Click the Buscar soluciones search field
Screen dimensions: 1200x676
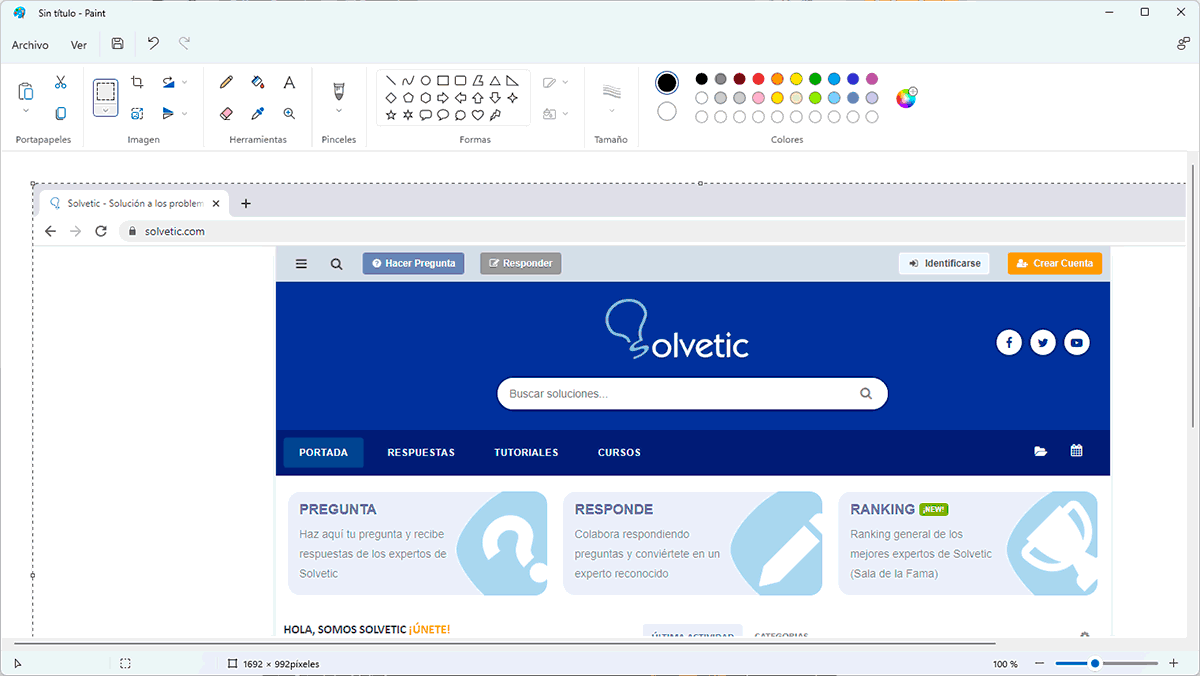[x=692, y=394]
